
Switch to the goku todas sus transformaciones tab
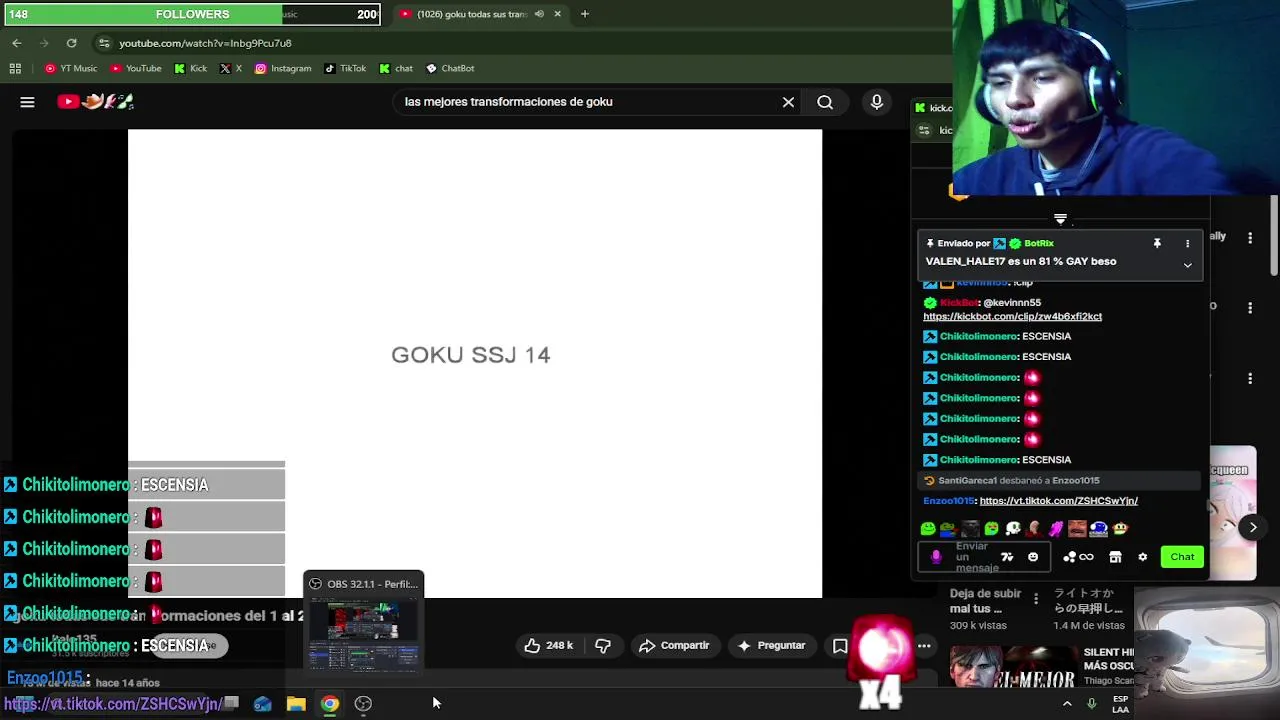click(x=470, y=14)
